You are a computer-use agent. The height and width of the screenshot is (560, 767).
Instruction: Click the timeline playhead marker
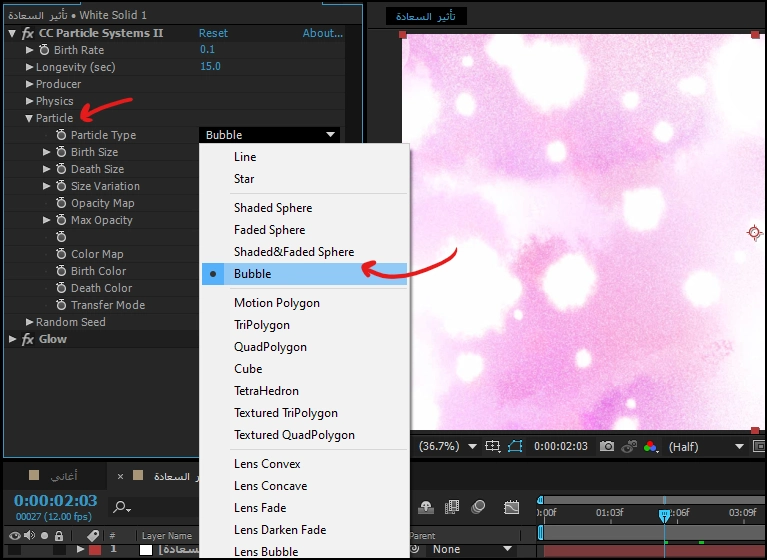tap(664, 515)
